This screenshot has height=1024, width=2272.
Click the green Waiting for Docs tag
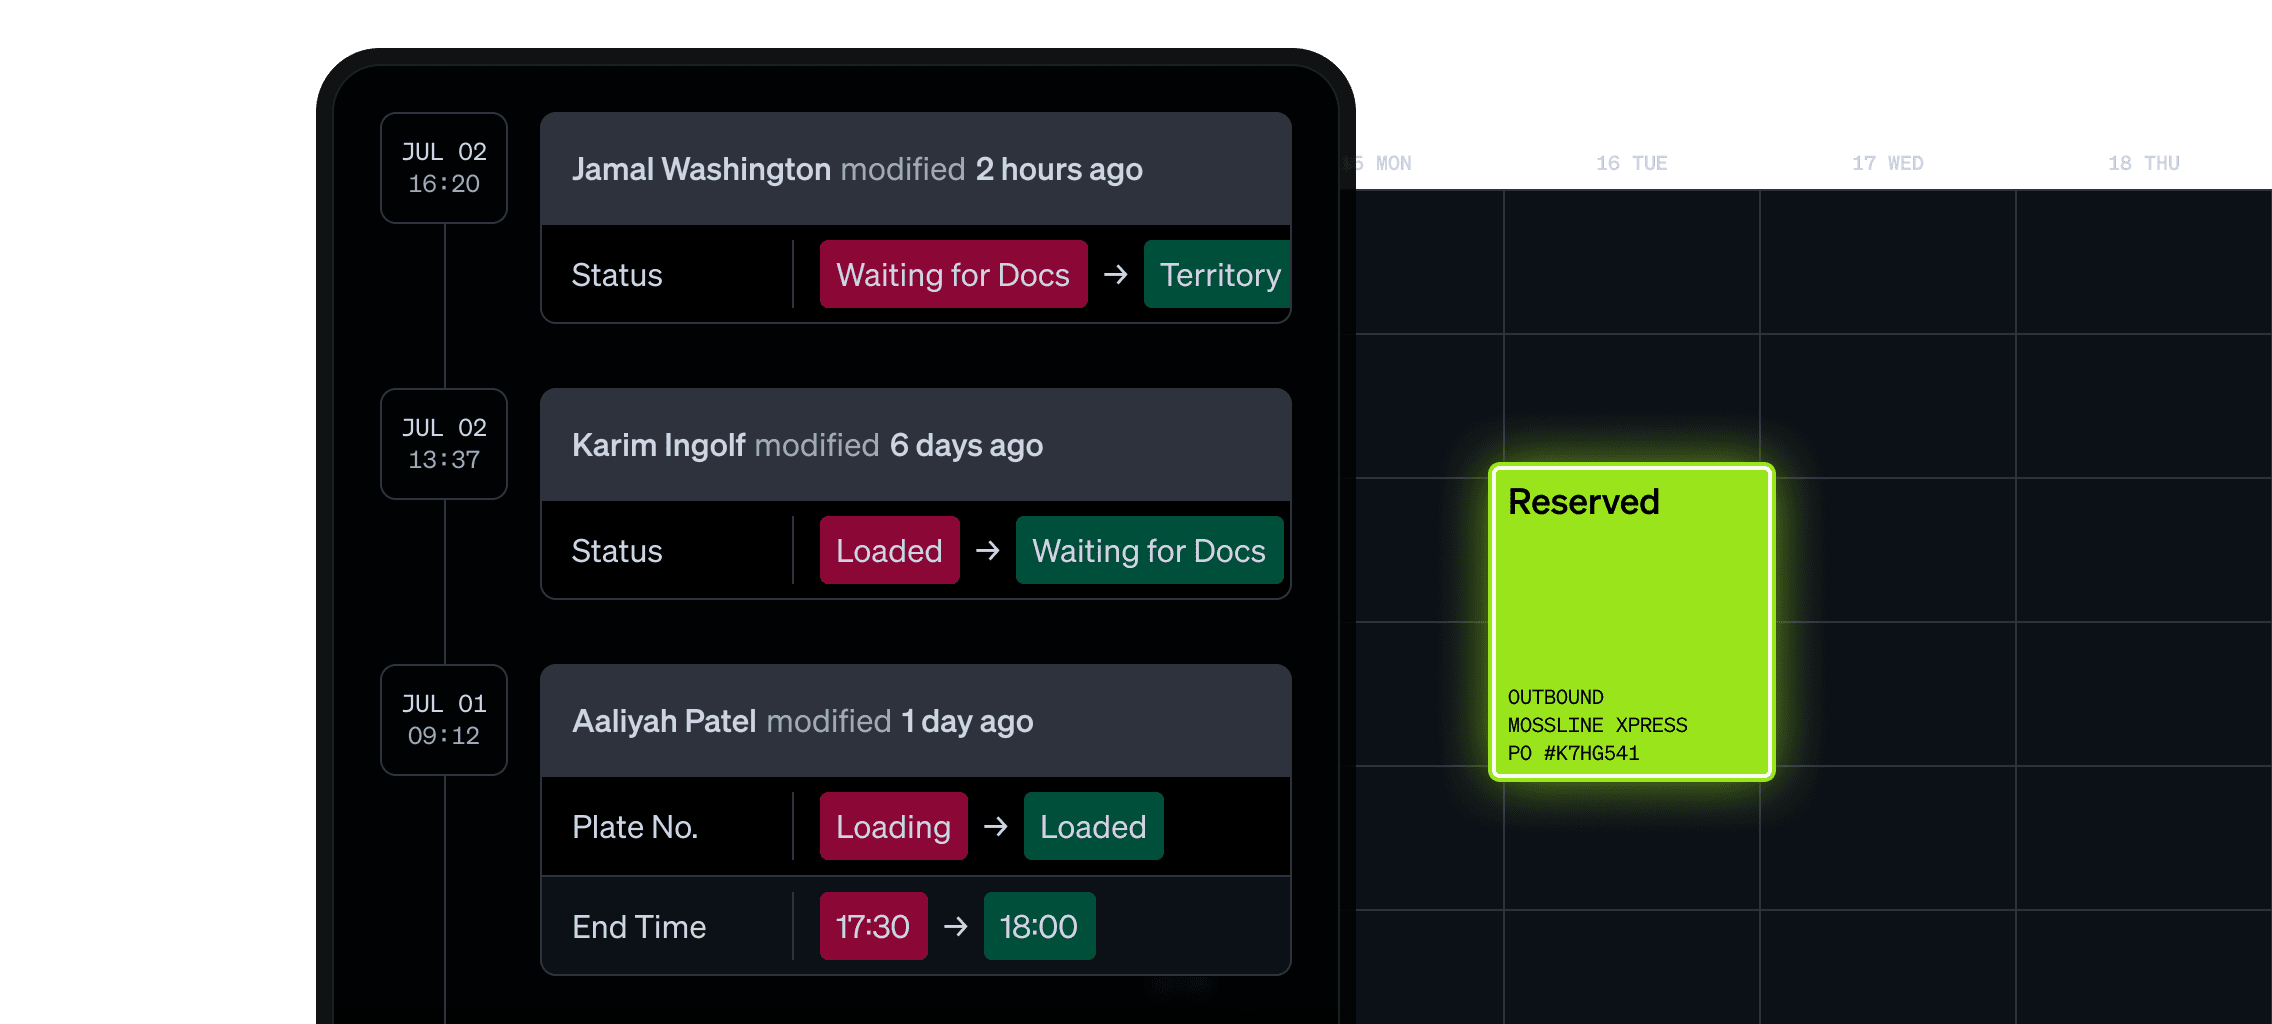(x=1149, y=550)
